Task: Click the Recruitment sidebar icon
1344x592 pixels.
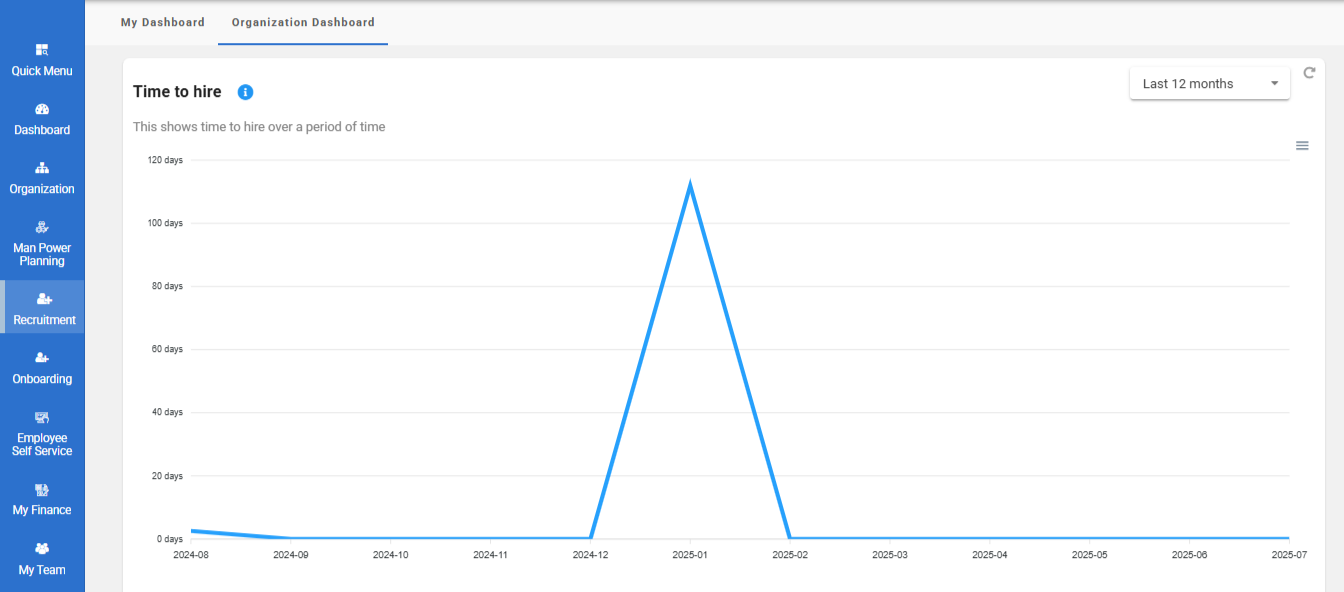Action: tap(43, 298)
